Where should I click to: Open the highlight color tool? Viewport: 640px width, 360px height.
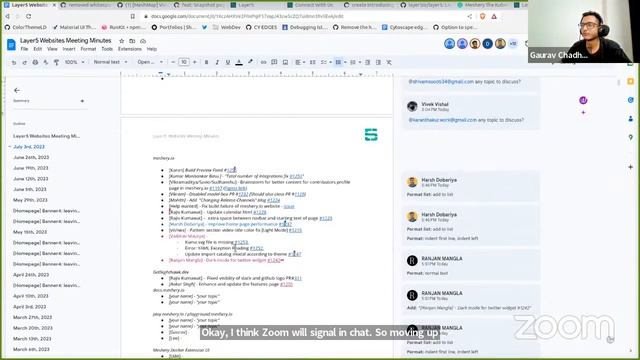coord(250,62)
